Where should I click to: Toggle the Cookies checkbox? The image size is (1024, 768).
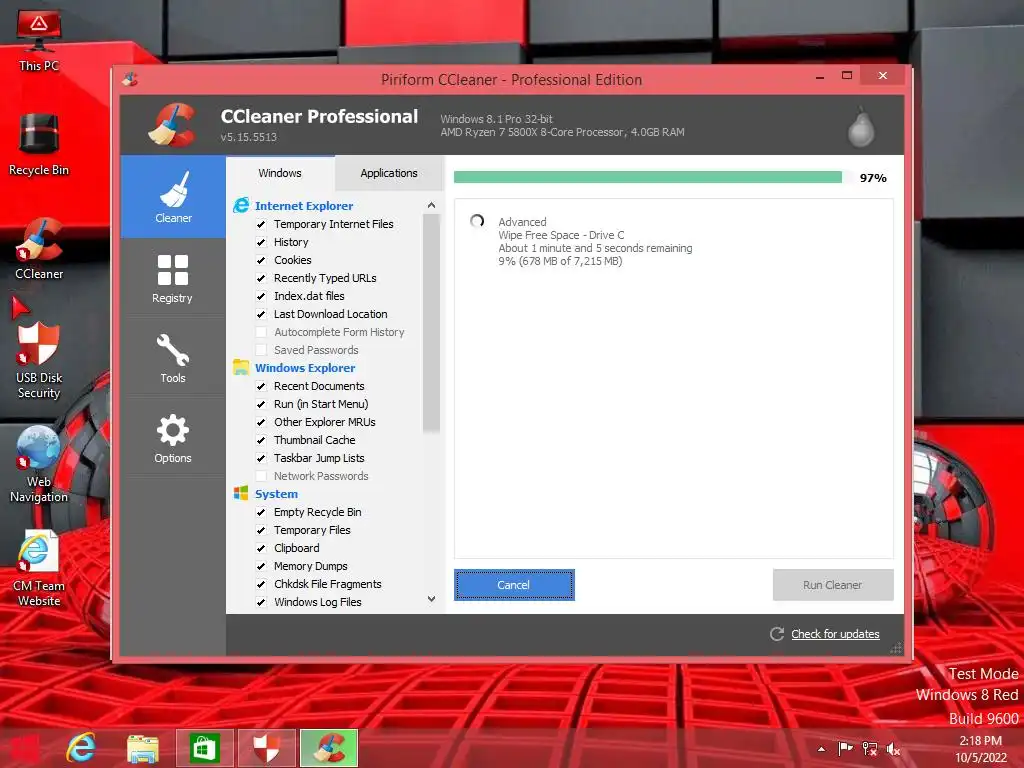pyautogui.click(x=261, y=260)
